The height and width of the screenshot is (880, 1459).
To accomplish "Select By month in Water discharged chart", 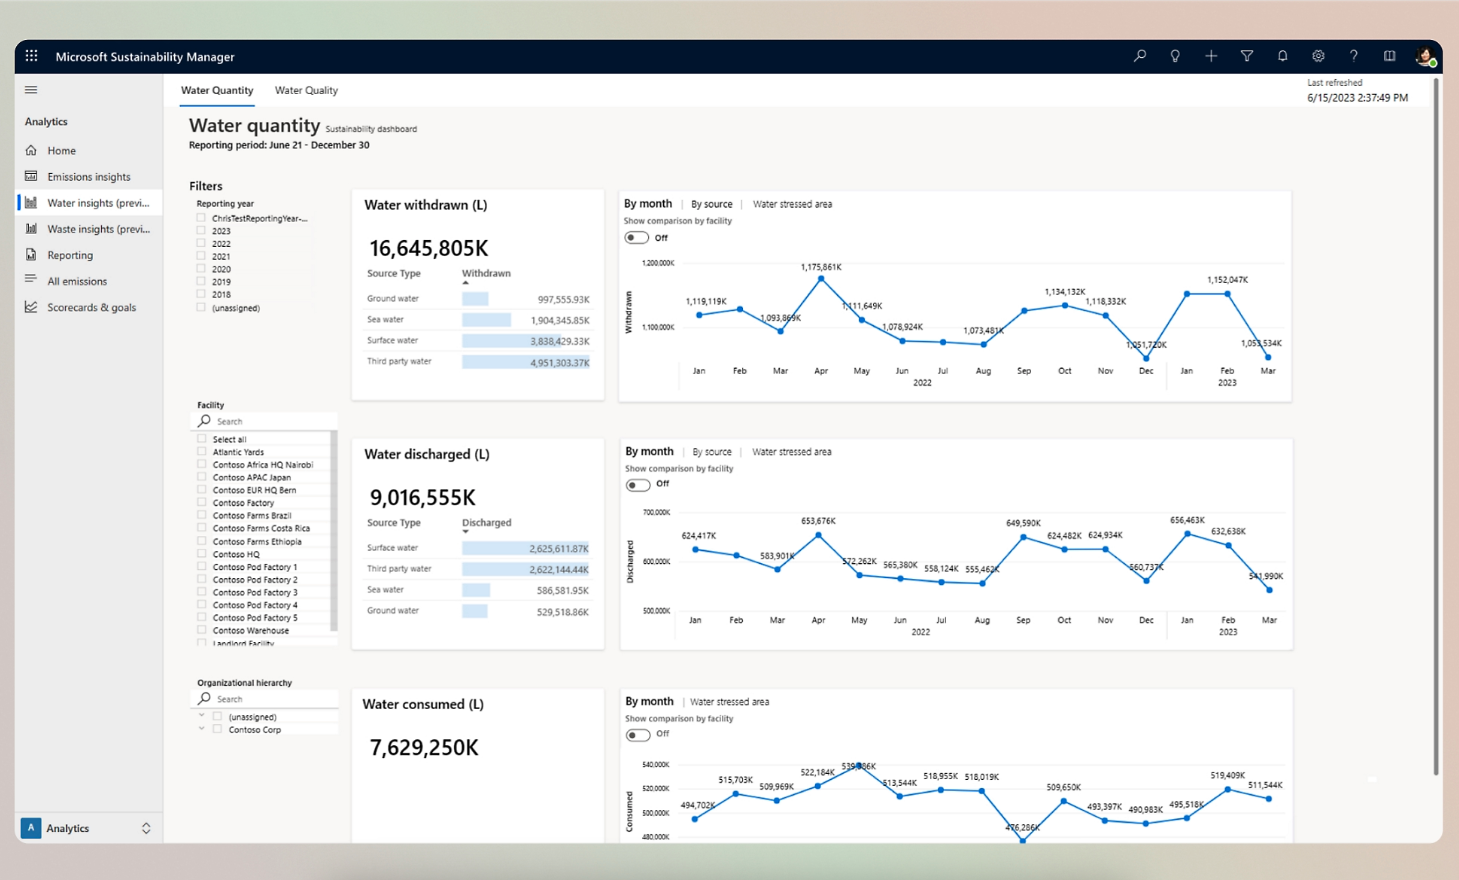I will tap(649, 452).
